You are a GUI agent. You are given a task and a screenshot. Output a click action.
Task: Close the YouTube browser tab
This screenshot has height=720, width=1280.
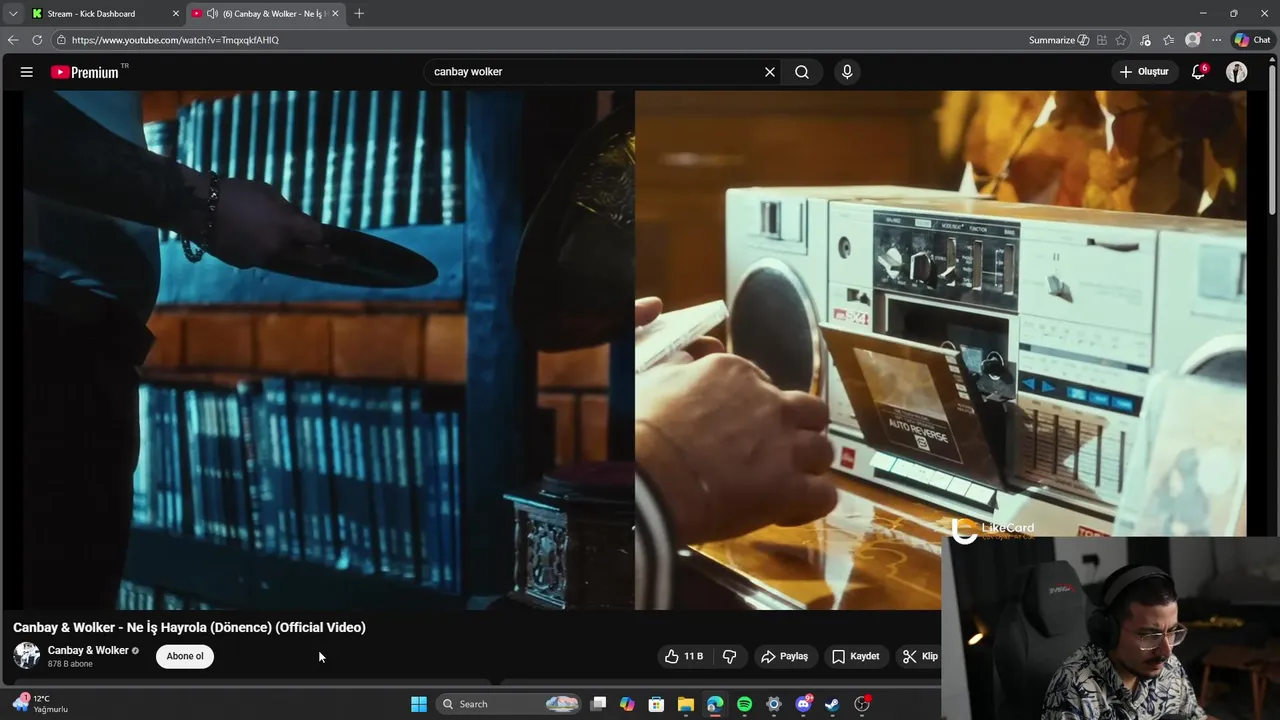[335, 14]
